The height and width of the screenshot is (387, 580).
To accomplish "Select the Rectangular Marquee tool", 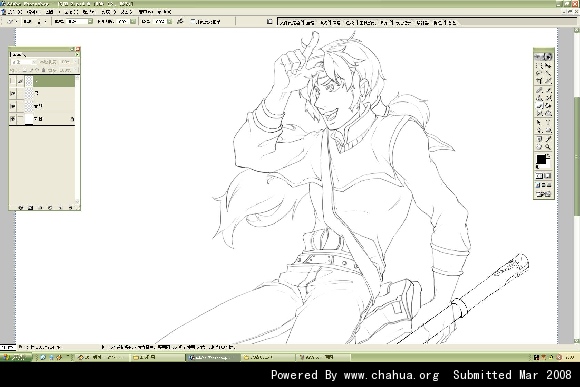I will point(539,65).
